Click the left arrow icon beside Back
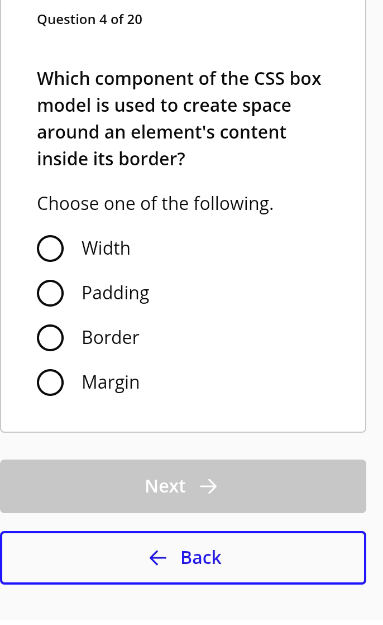 pos(158,558)
